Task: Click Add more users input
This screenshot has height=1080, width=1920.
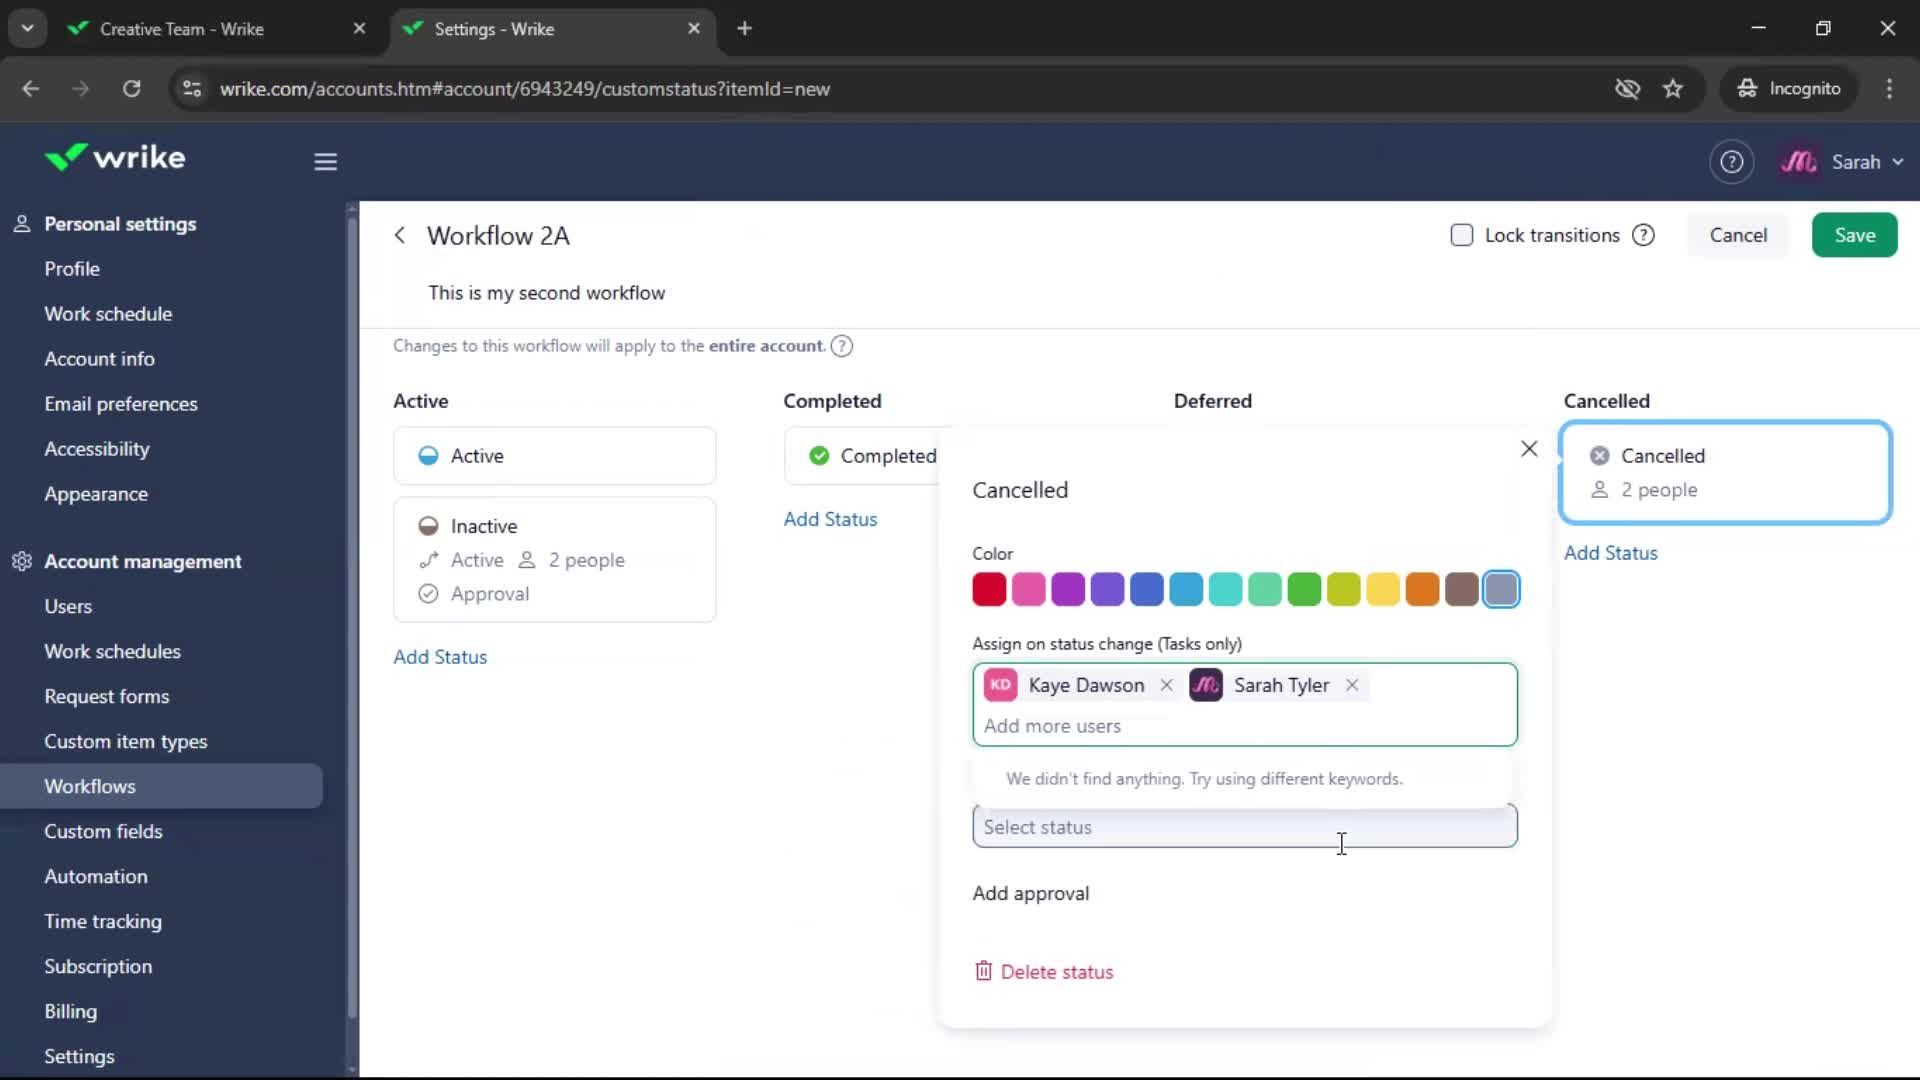Action: [x=1052, y=727]
